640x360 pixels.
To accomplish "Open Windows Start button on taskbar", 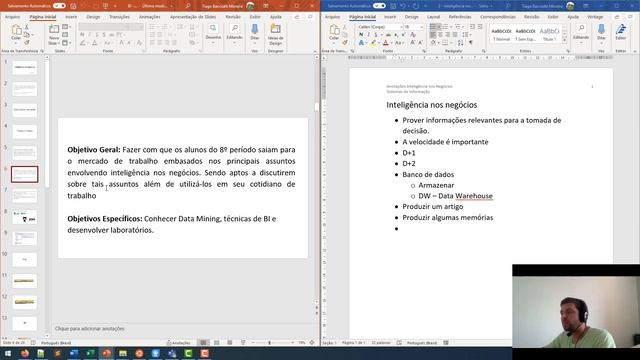I will pyautogui.click(x=8, y=353).
